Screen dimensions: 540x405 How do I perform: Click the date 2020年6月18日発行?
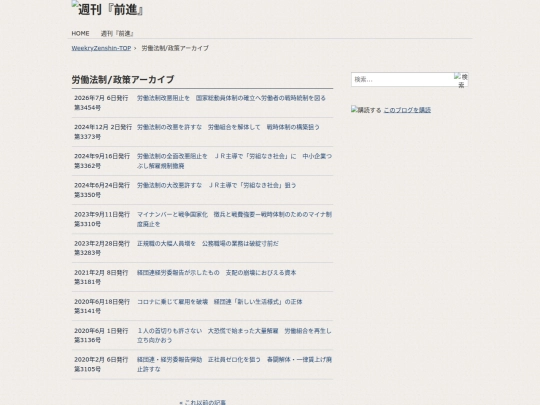point(102,302)
